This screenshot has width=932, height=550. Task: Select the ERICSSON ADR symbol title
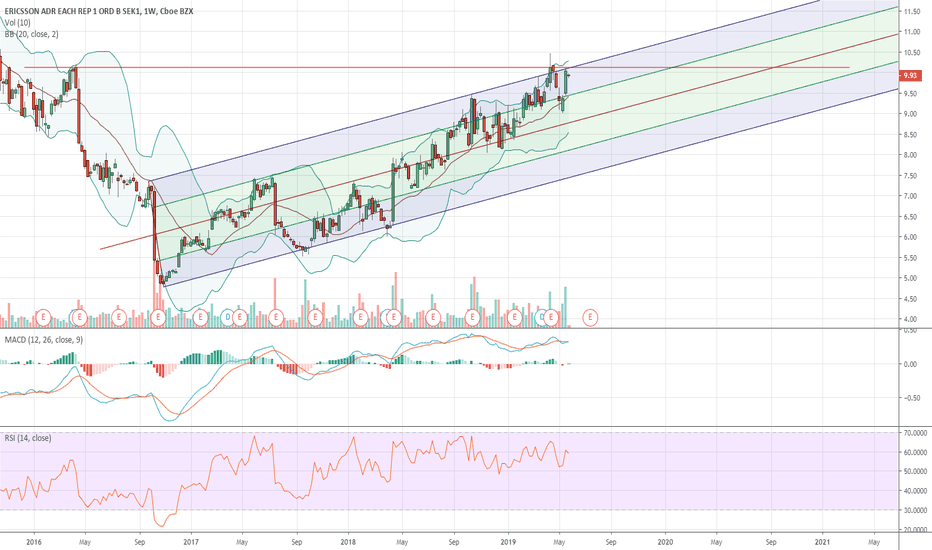[x=99, y=11]
